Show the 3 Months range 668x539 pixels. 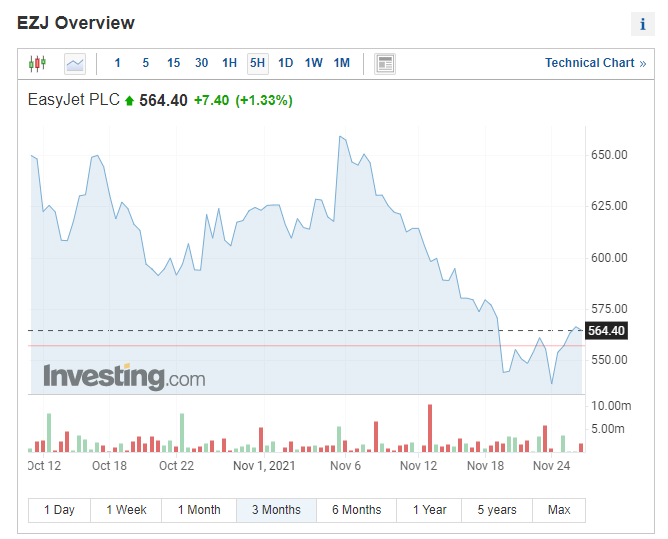[276, 510]
